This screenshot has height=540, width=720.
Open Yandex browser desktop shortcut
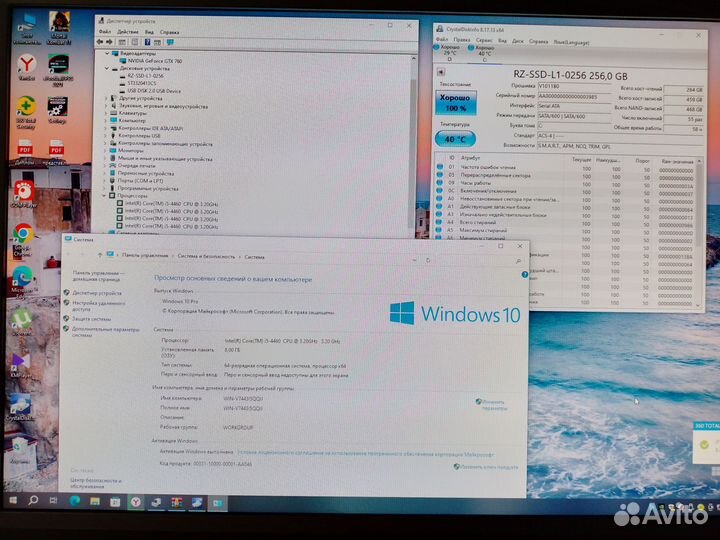[27, 67]
